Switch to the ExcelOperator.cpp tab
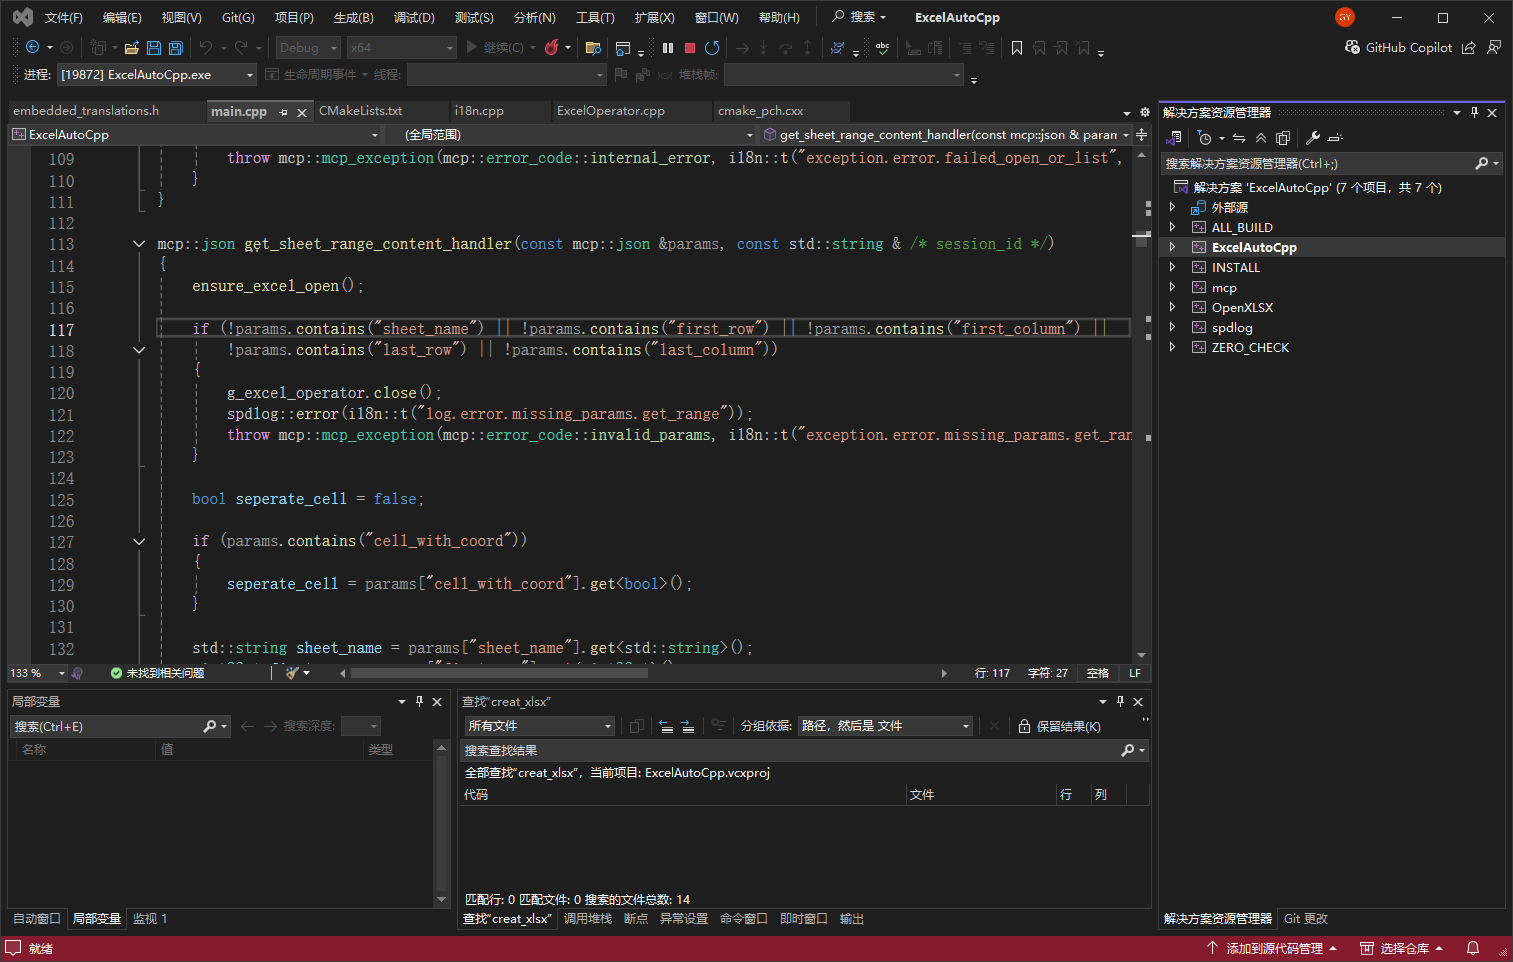Viewport: 1513px width, 962px height. click(610, 111)
